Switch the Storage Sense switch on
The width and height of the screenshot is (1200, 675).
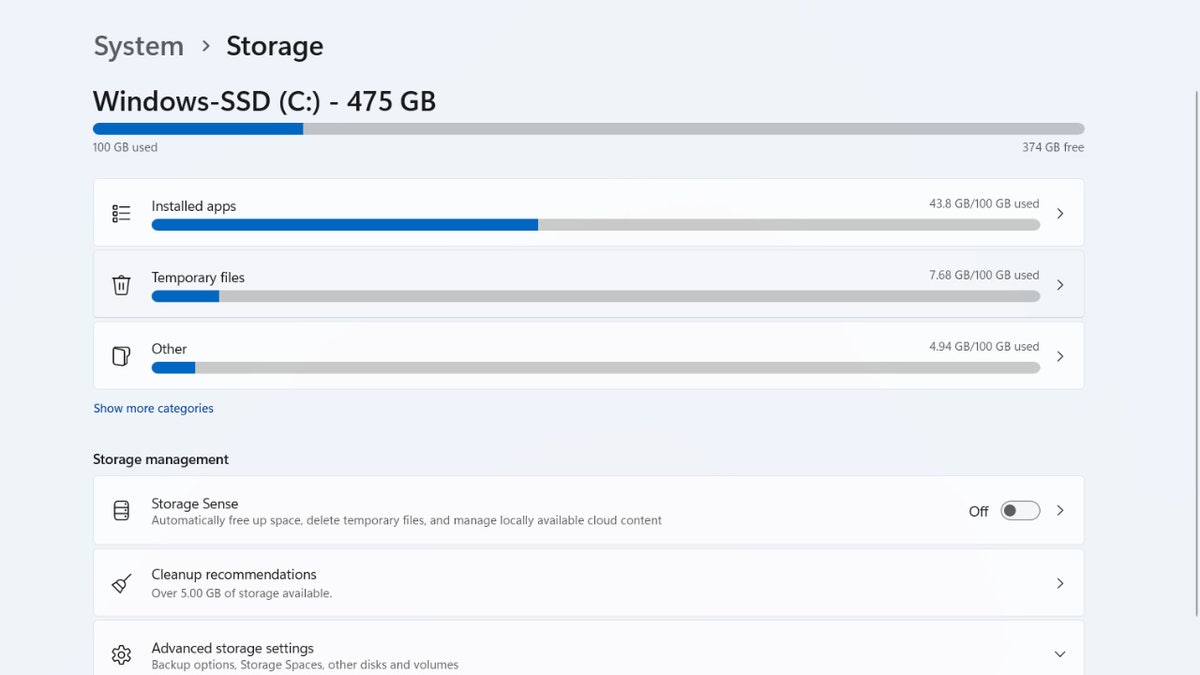[x=1020, y=510]
